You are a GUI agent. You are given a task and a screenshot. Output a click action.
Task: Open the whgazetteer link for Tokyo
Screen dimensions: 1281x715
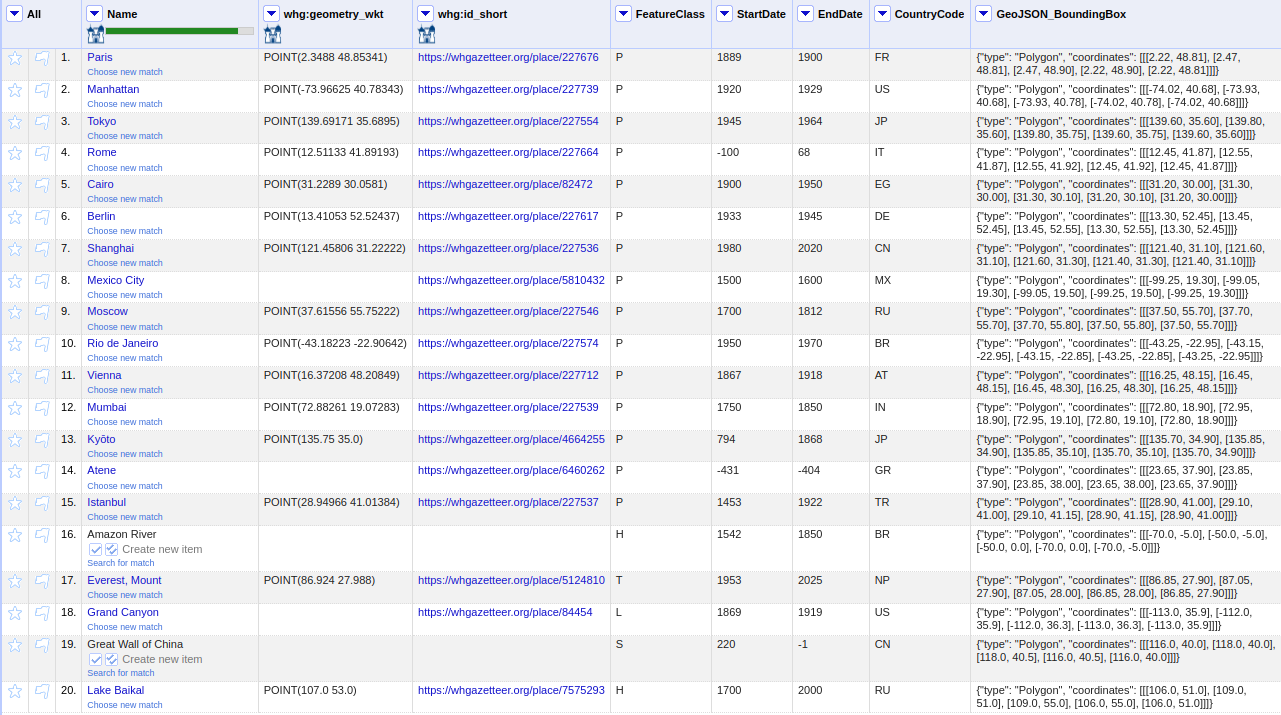508,121
